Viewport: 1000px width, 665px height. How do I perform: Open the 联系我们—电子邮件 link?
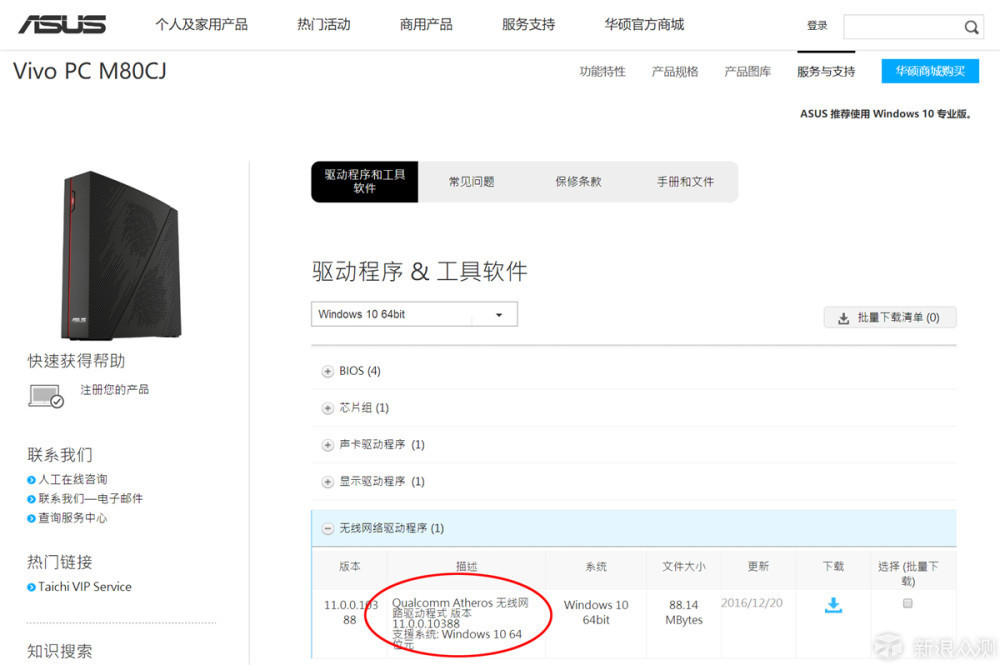click(x=91, y=499)
